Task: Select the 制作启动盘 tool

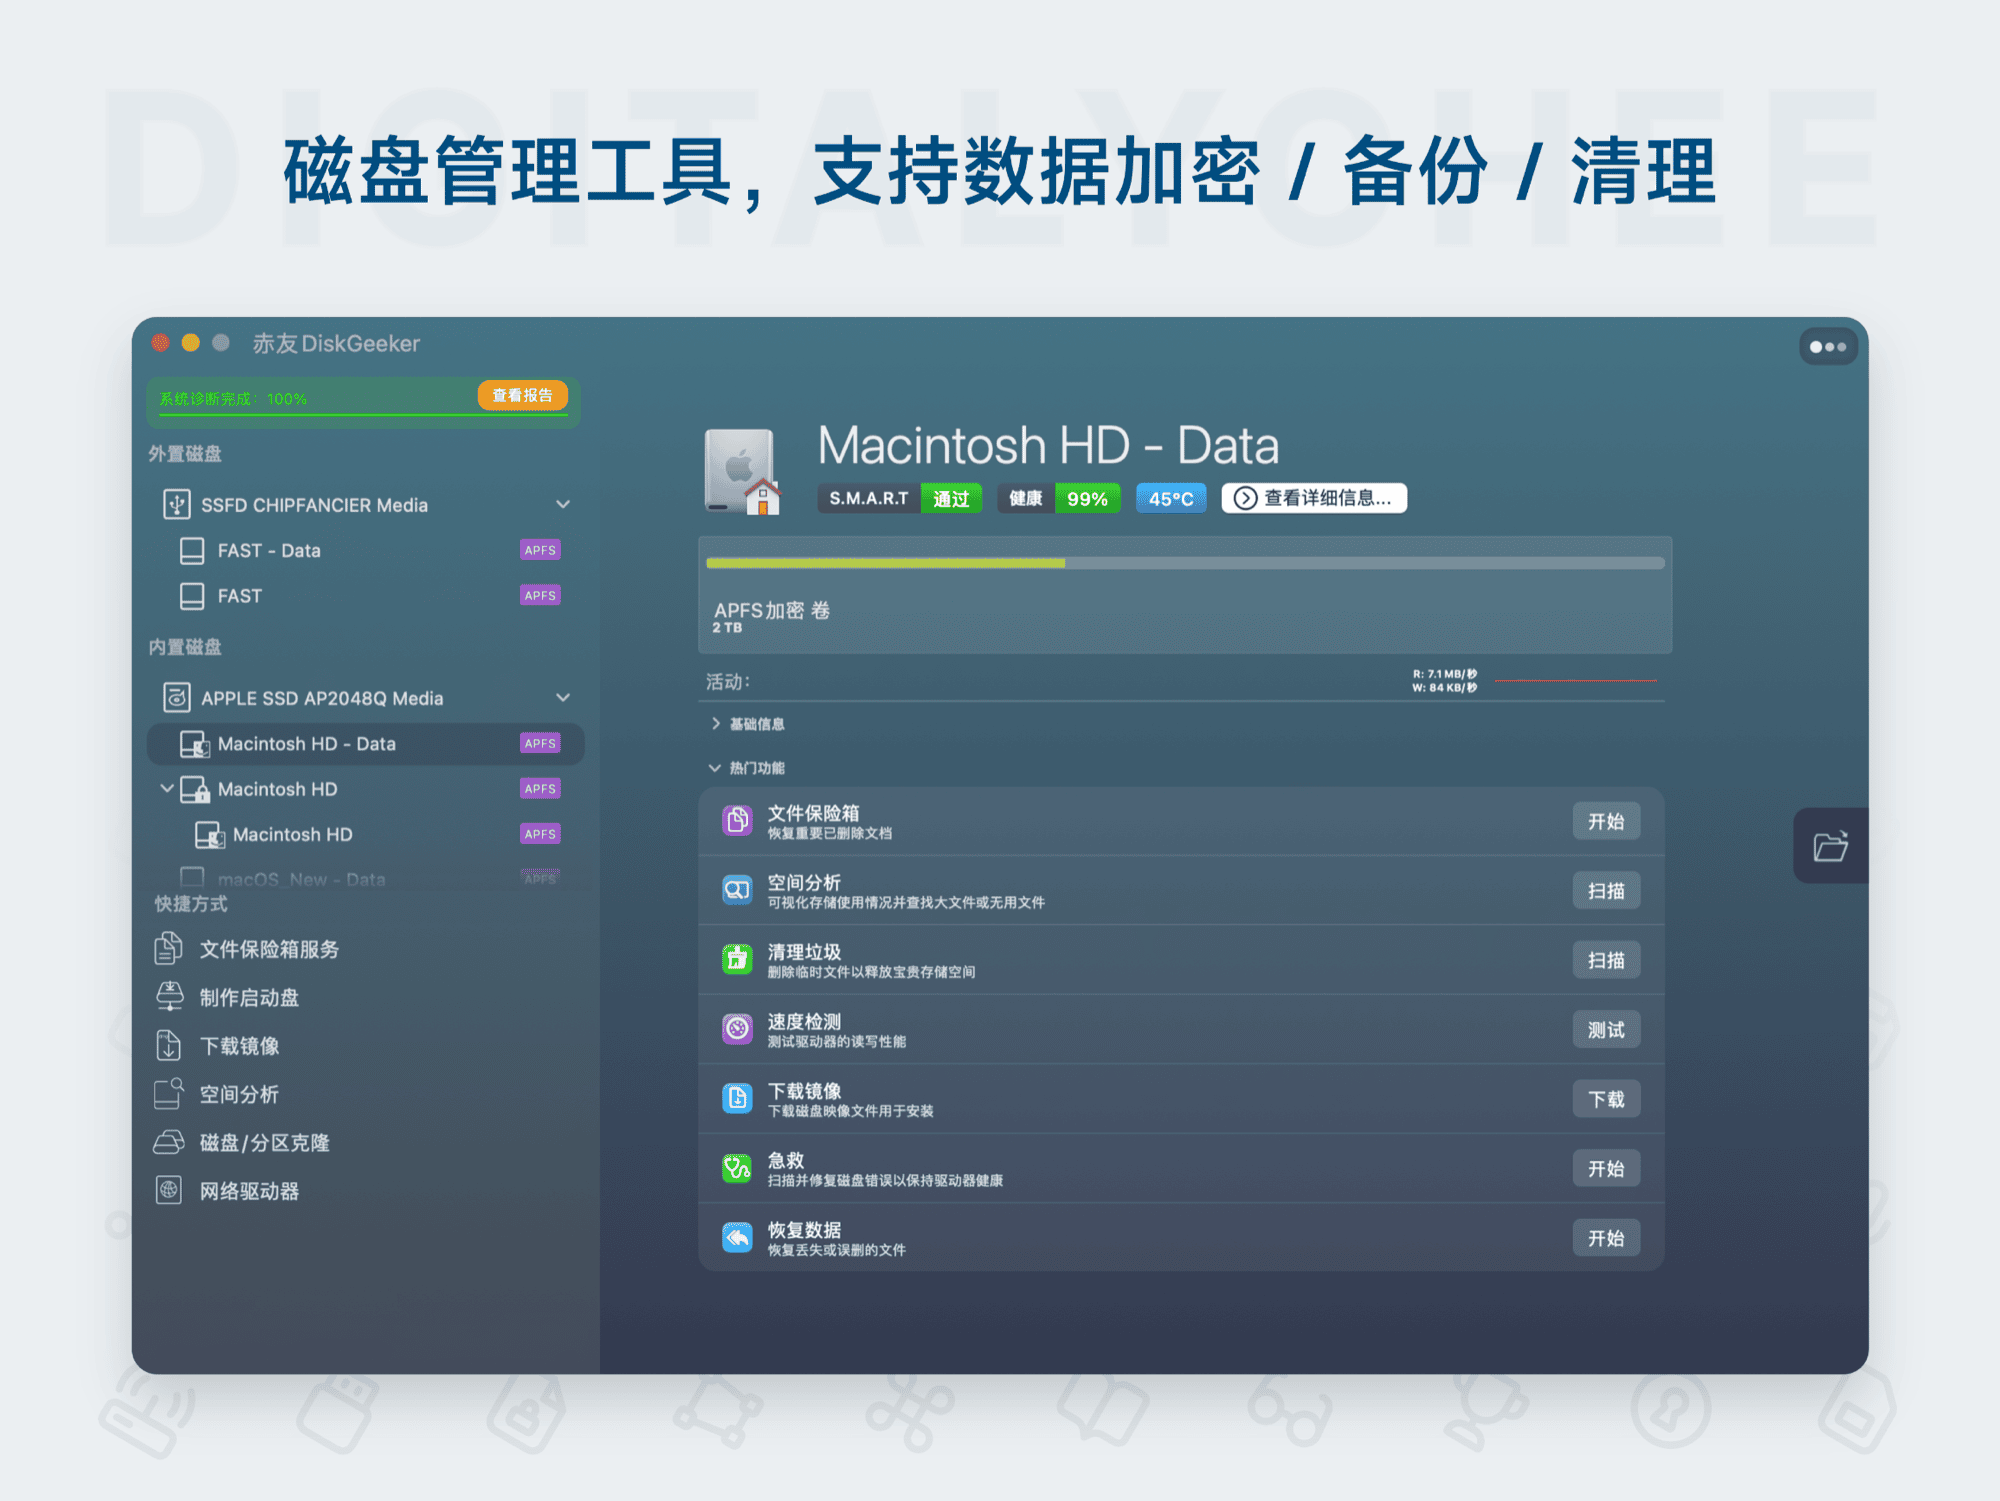Action: pos(250,997)
